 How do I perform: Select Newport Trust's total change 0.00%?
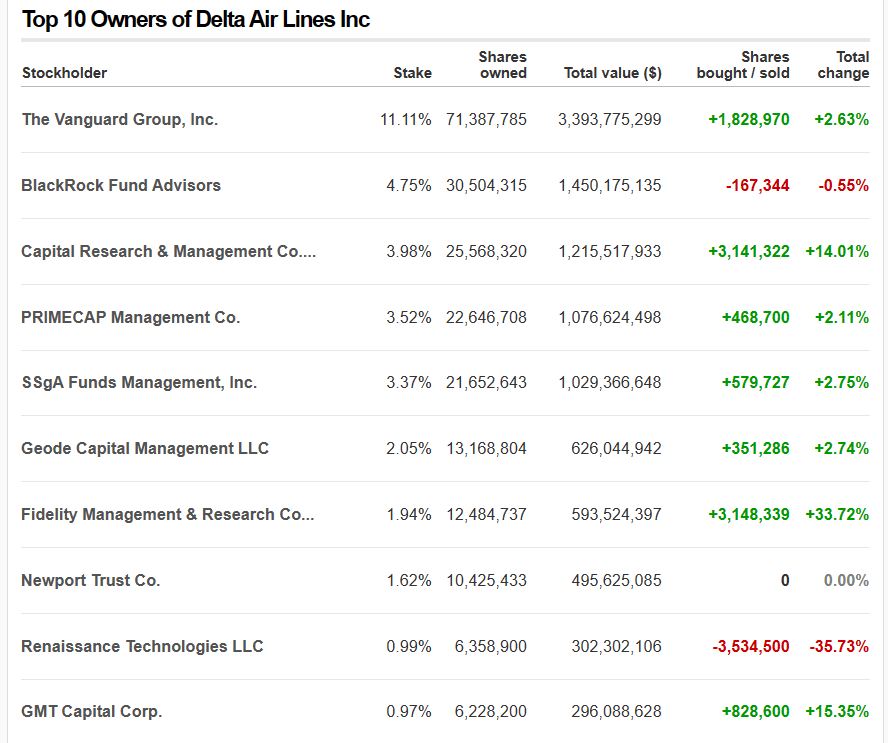tap(846, 580)
